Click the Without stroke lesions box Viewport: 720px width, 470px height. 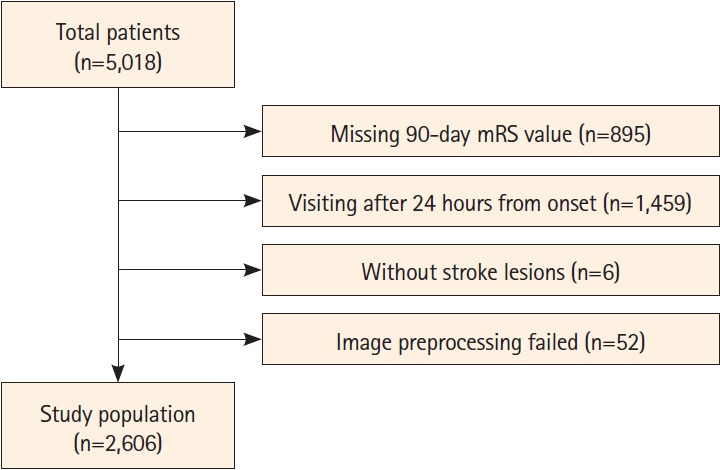[x=490, y=271]
